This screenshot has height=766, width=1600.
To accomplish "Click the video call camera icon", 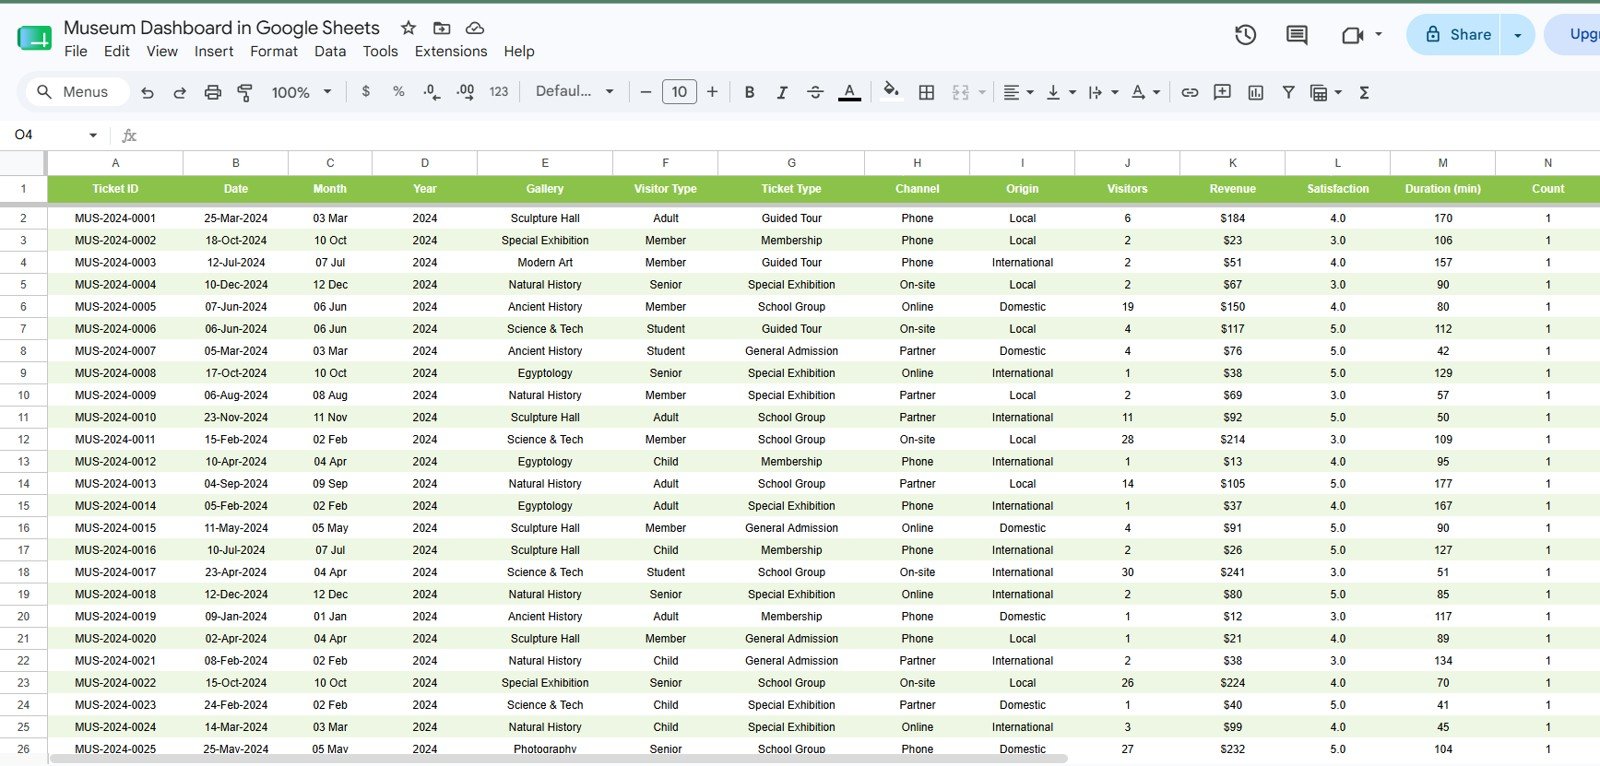I will point(1352,35).
